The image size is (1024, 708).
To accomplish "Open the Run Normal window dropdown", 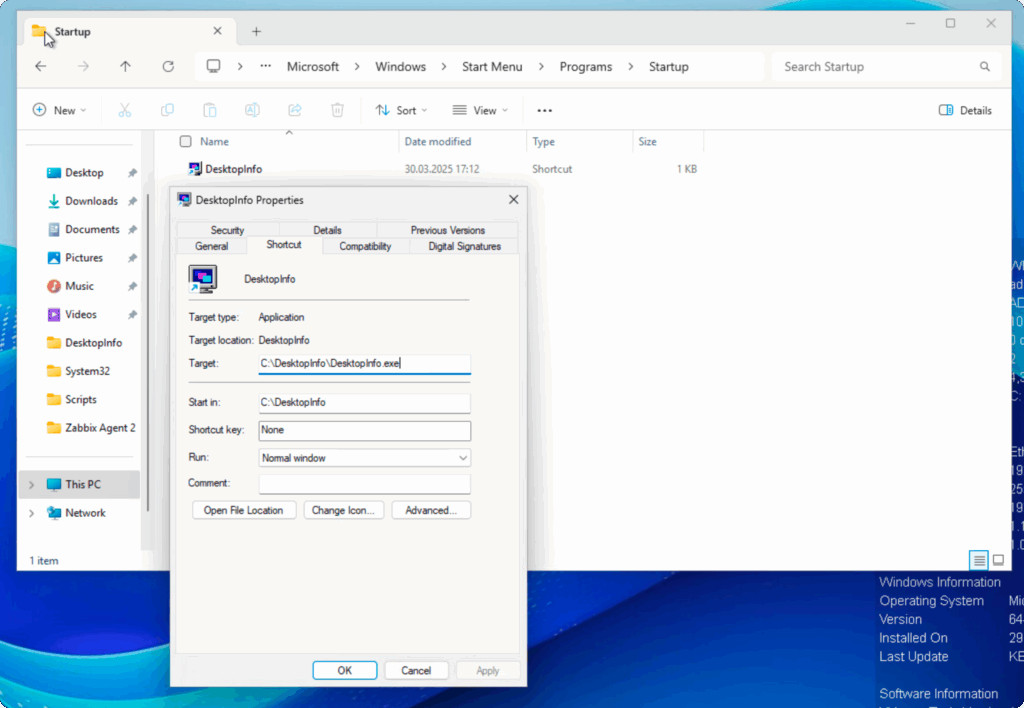I will click(364, 458).
